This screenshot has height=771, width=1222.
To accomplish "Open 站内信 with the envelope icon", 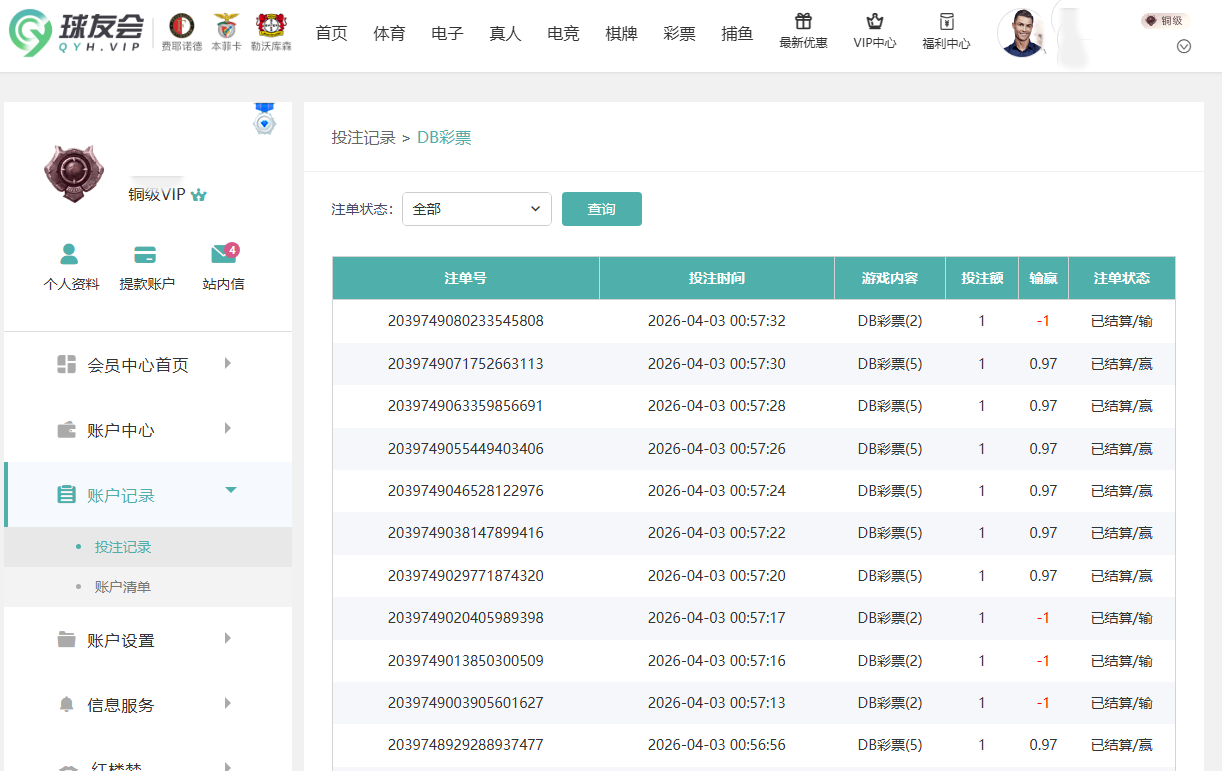I will click(x=222, y=255).
